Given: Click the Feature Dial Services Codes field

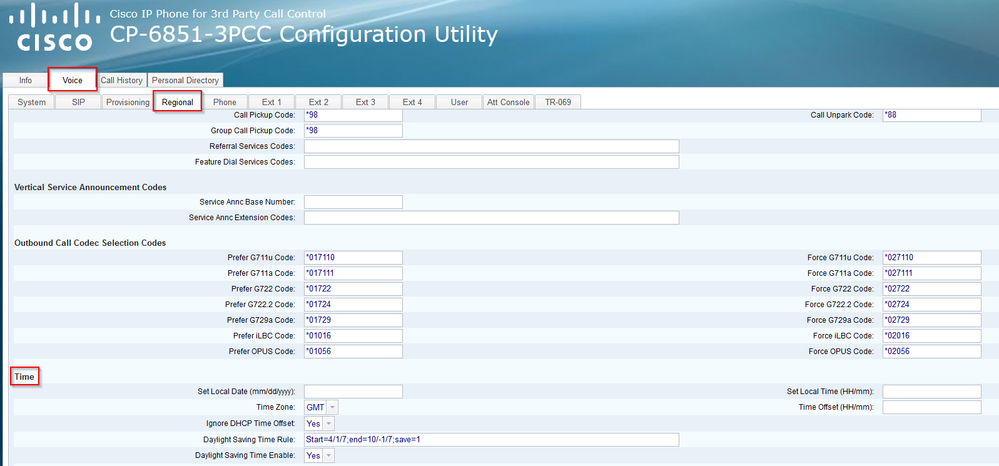Looking at the screenshot, I should 492,162.
